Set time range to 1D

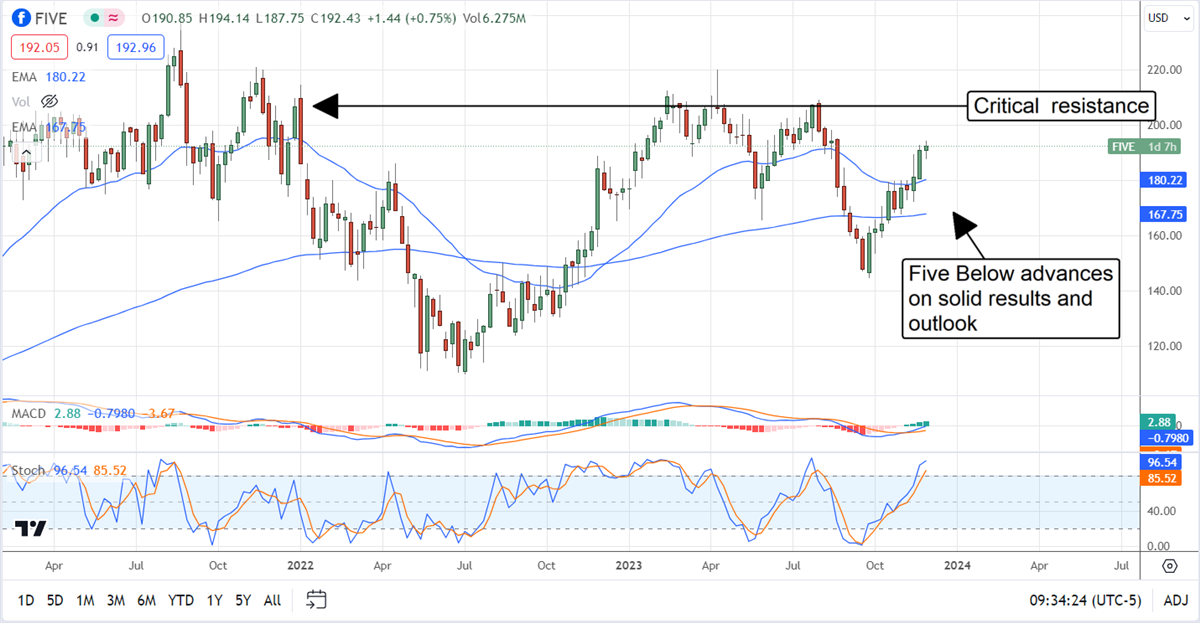[x=26, y=600]
